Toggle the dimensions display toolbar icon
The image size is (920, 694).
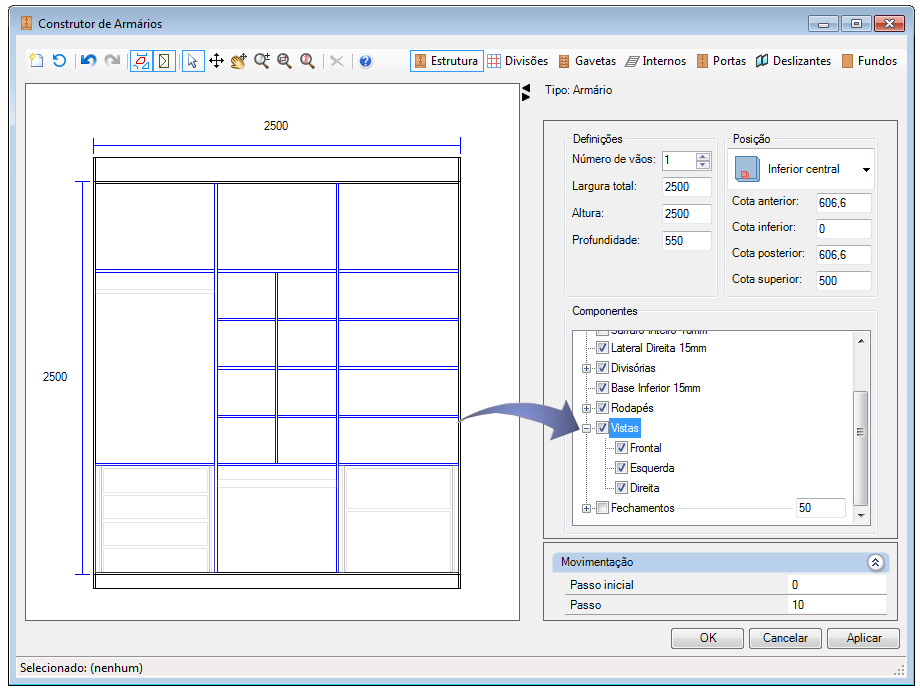click(x=141, y=61)
